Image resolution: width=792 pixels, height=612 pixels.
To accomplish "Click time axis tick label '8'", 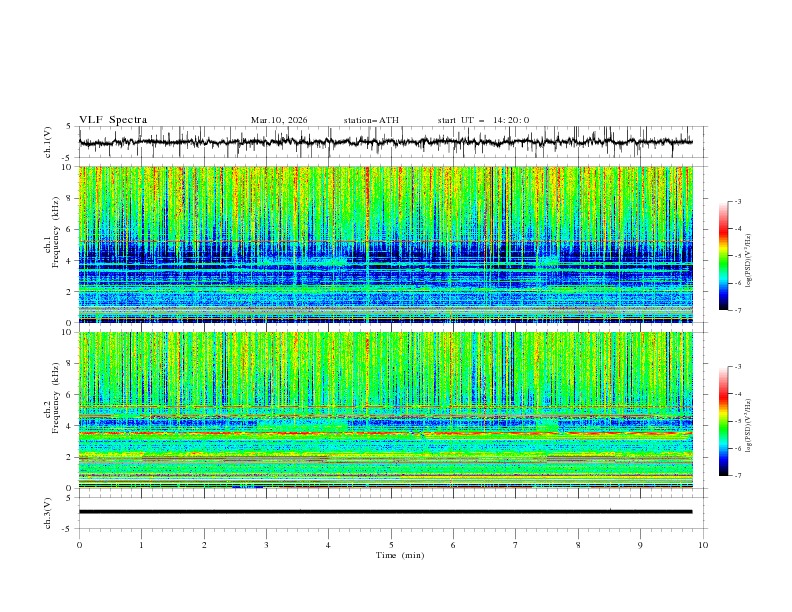I will pos(578,545).
